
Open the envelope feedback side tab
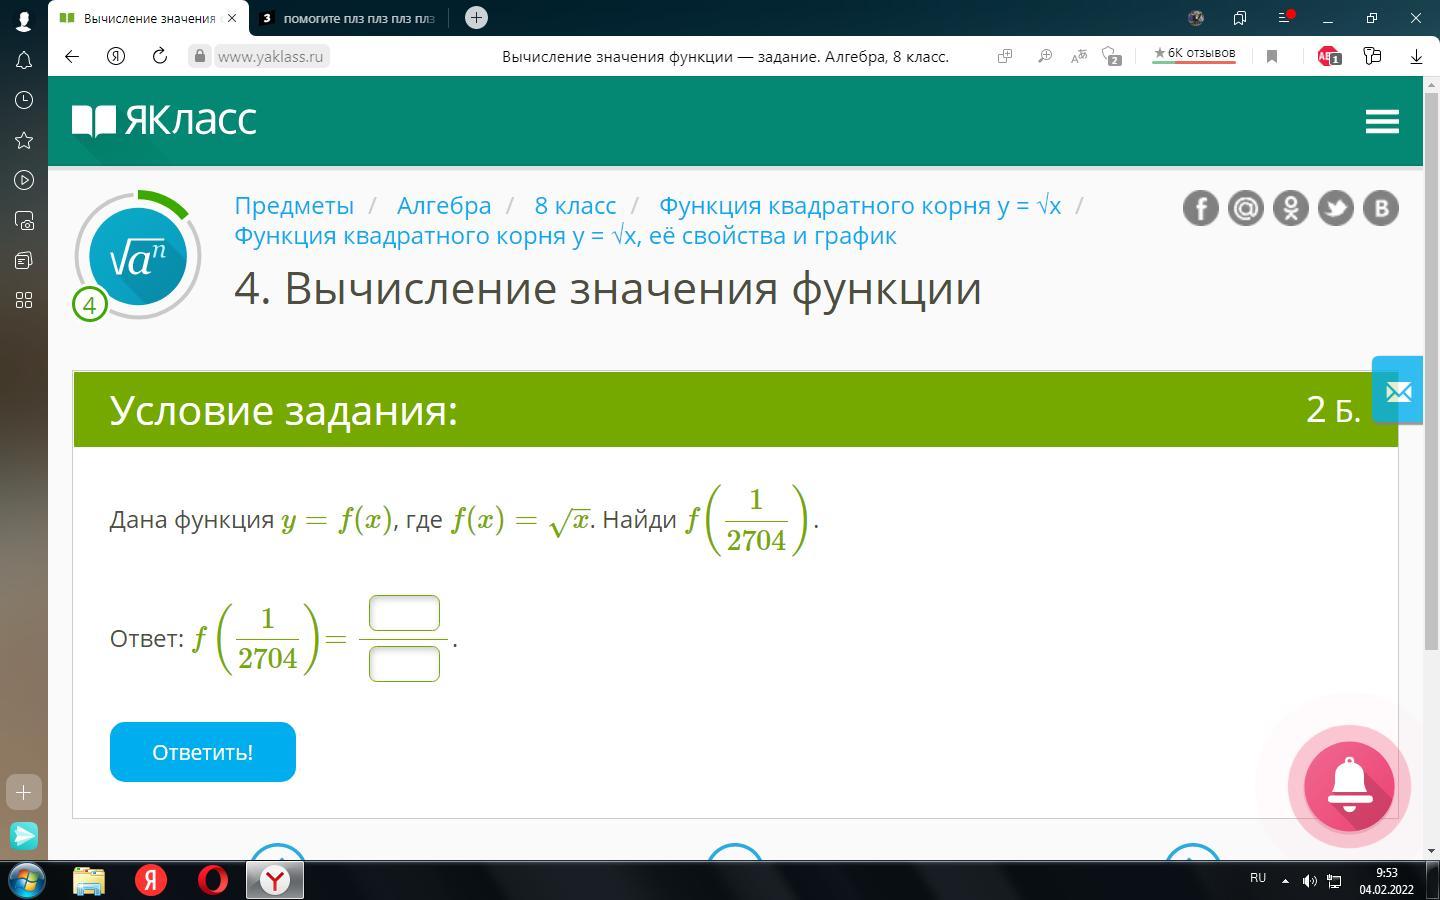(x=1397, y=390)
